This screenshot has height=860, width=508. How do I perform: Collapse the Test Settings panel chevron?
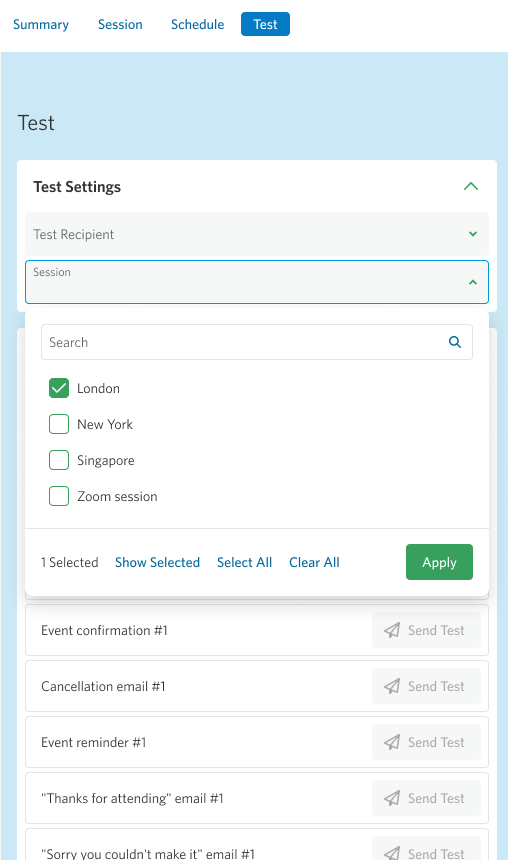[x=471, y=186]
